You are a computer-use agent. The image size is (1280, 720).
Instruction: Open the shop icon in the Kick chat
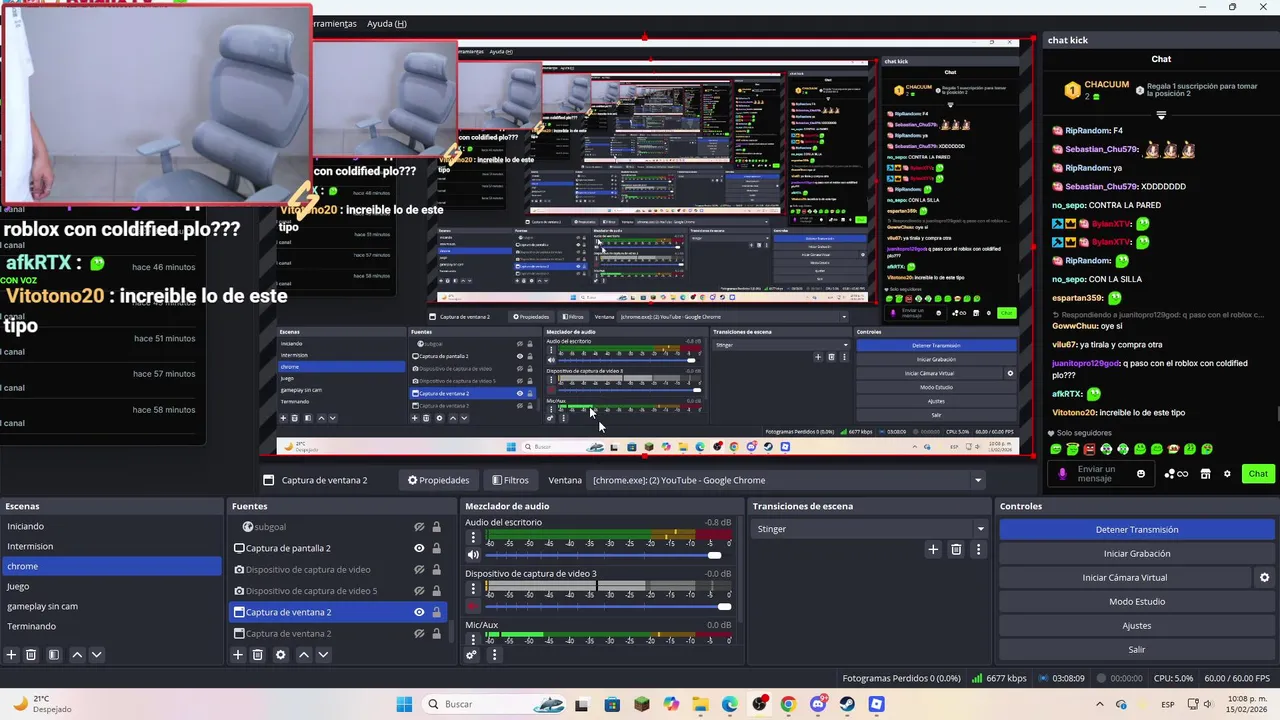[x=1206, y=474]
